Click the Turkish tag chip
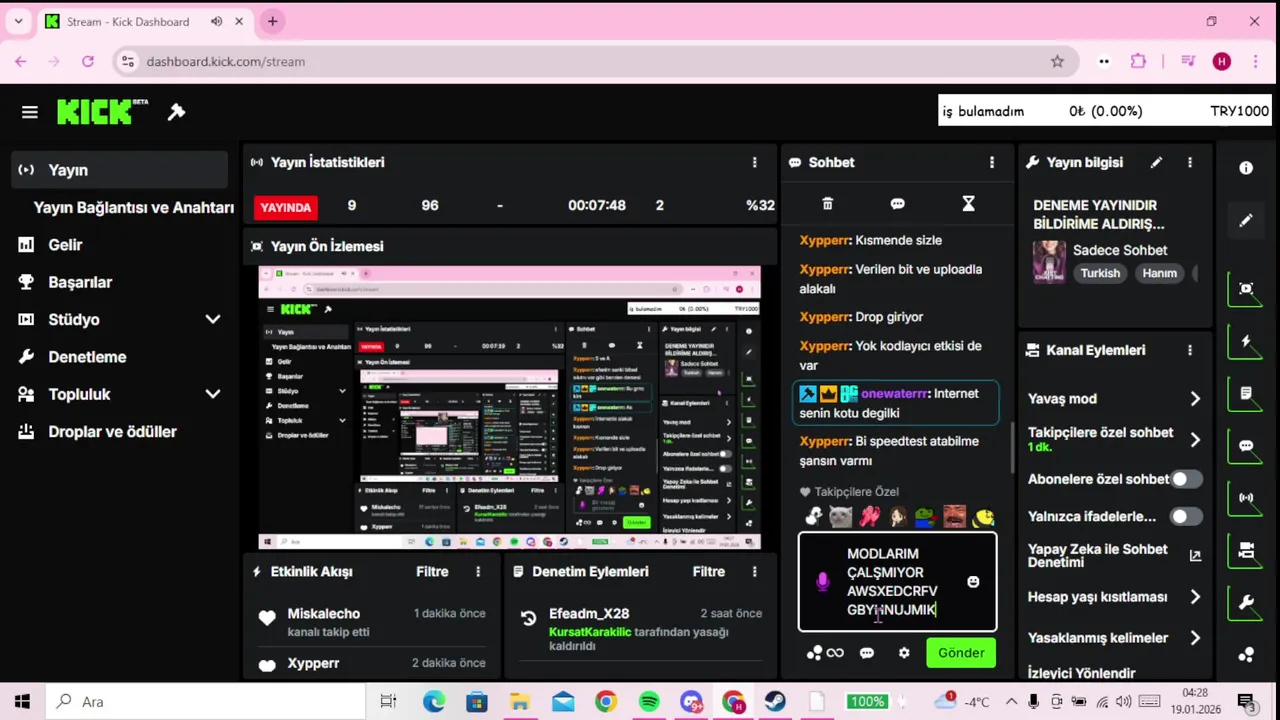 coord(1100,273)
